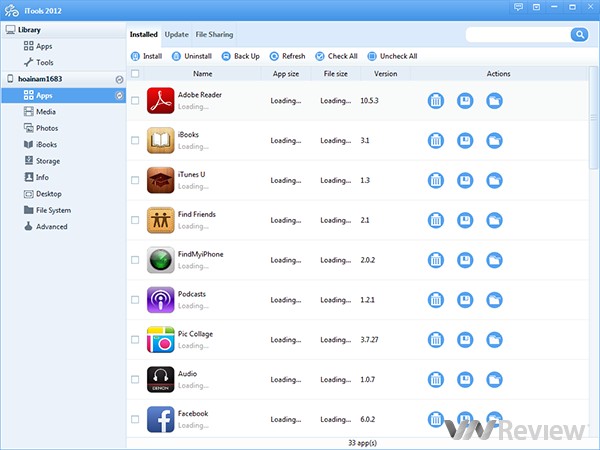Click the Back Up icon for Adobe Reader
The image size is (600, 450).
(465, 101)
